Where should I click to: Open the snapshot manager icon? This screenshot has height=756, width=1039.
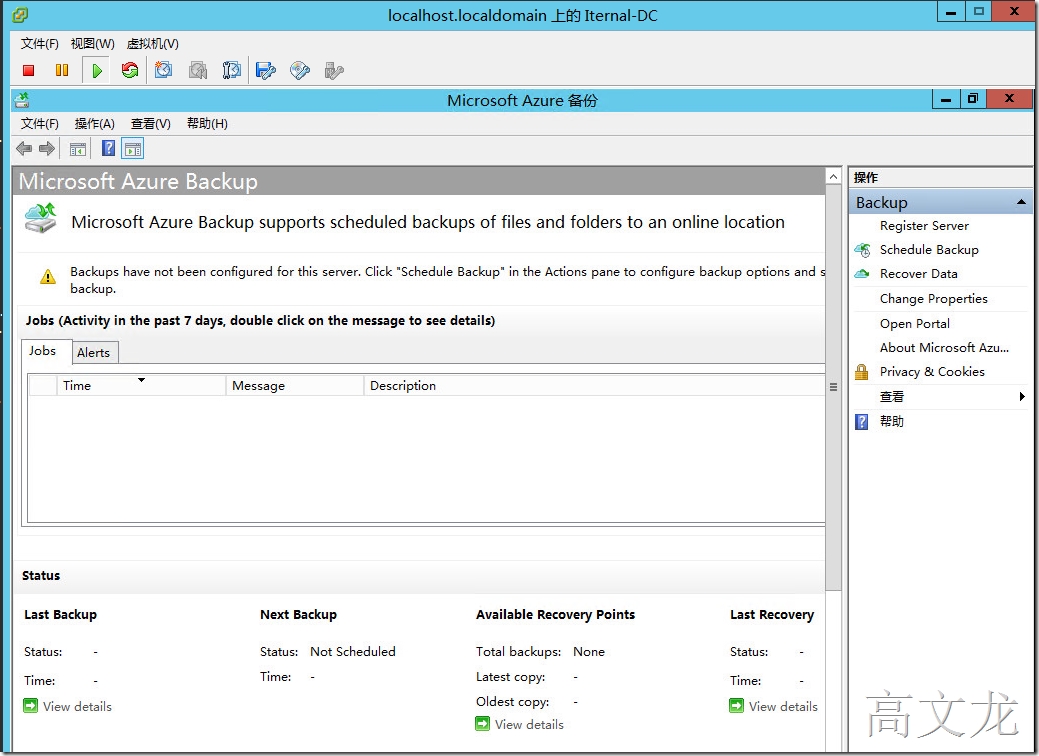point(231,70)
